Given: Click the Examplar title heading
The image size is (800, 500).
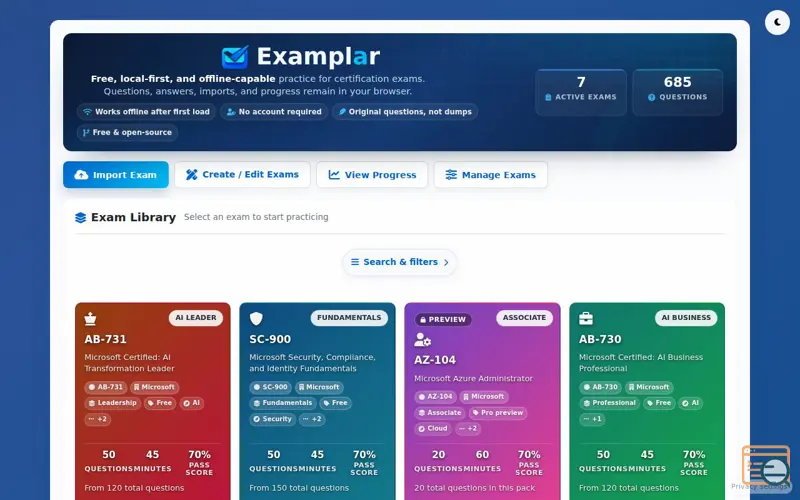Looking at the screenshot, I should 318,57.
